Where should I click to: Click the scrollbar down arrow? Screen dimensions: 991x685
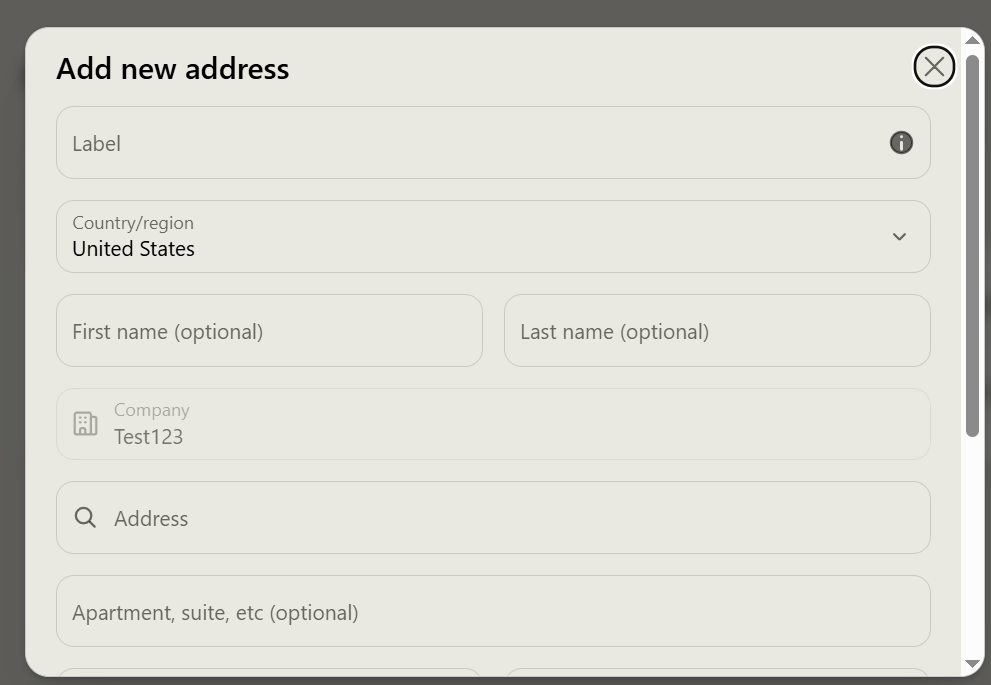(x=972, y=664)
